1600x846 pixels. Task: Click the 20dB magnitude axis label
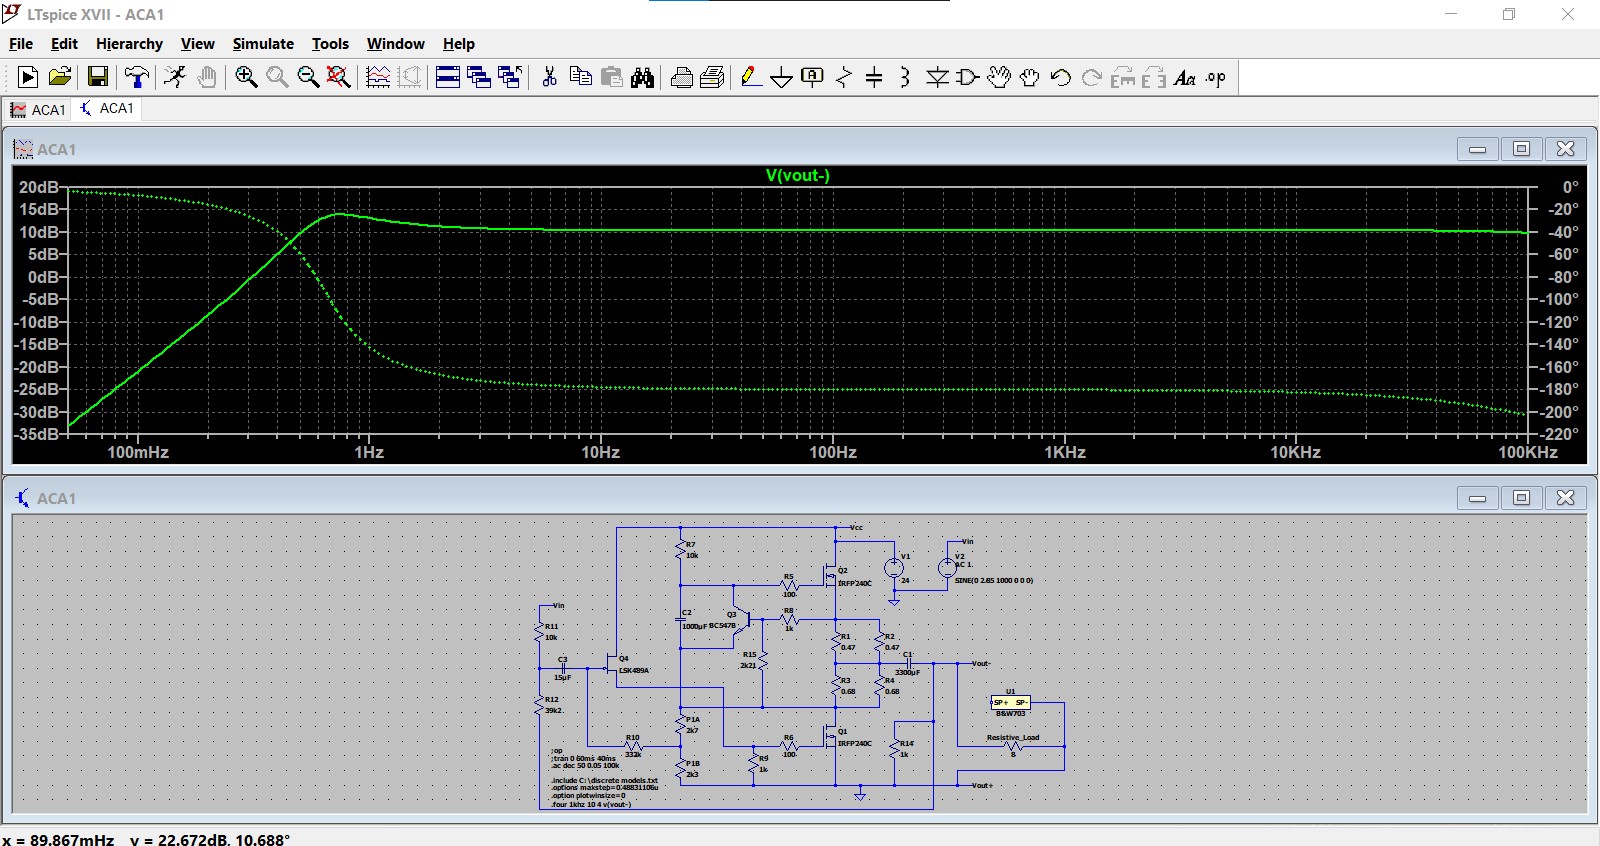point(39,187)
